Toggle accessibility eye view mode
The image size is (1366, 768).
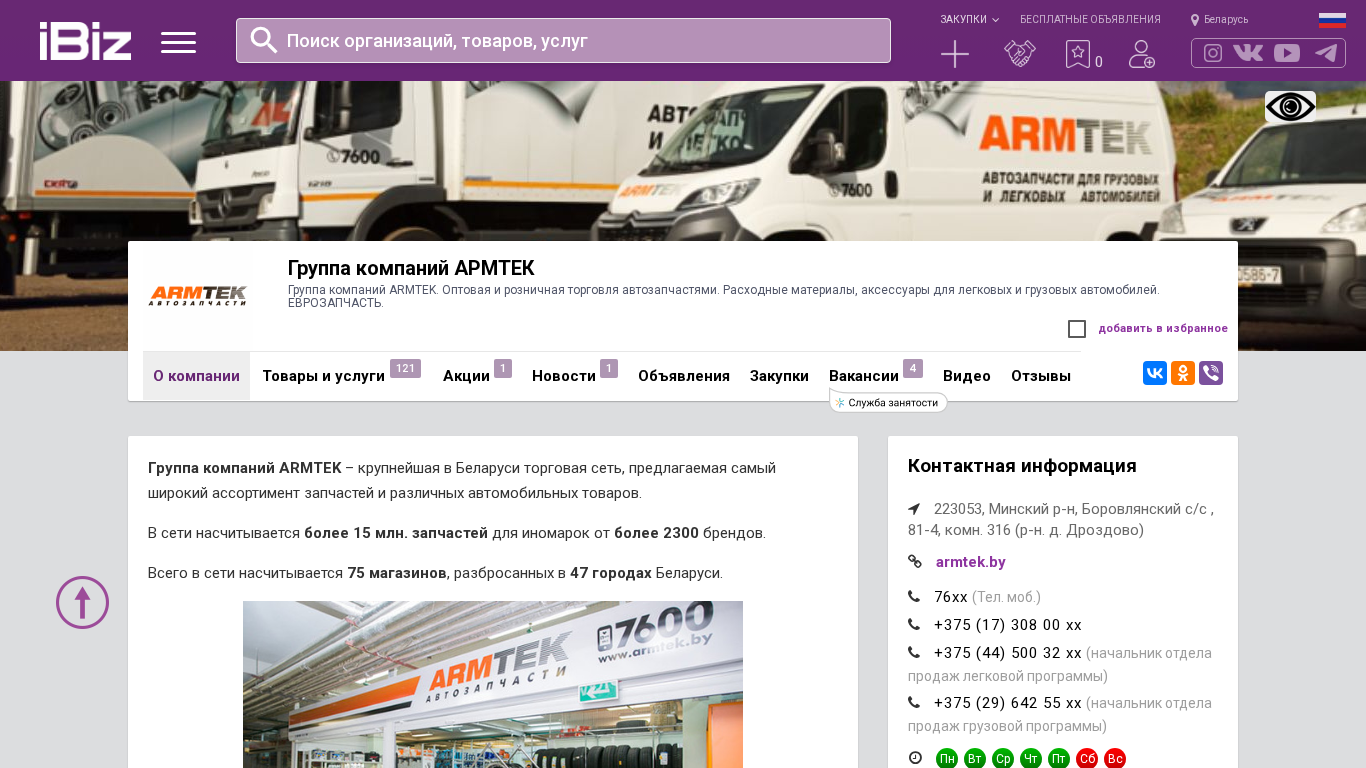click(x=1290, y=107)
